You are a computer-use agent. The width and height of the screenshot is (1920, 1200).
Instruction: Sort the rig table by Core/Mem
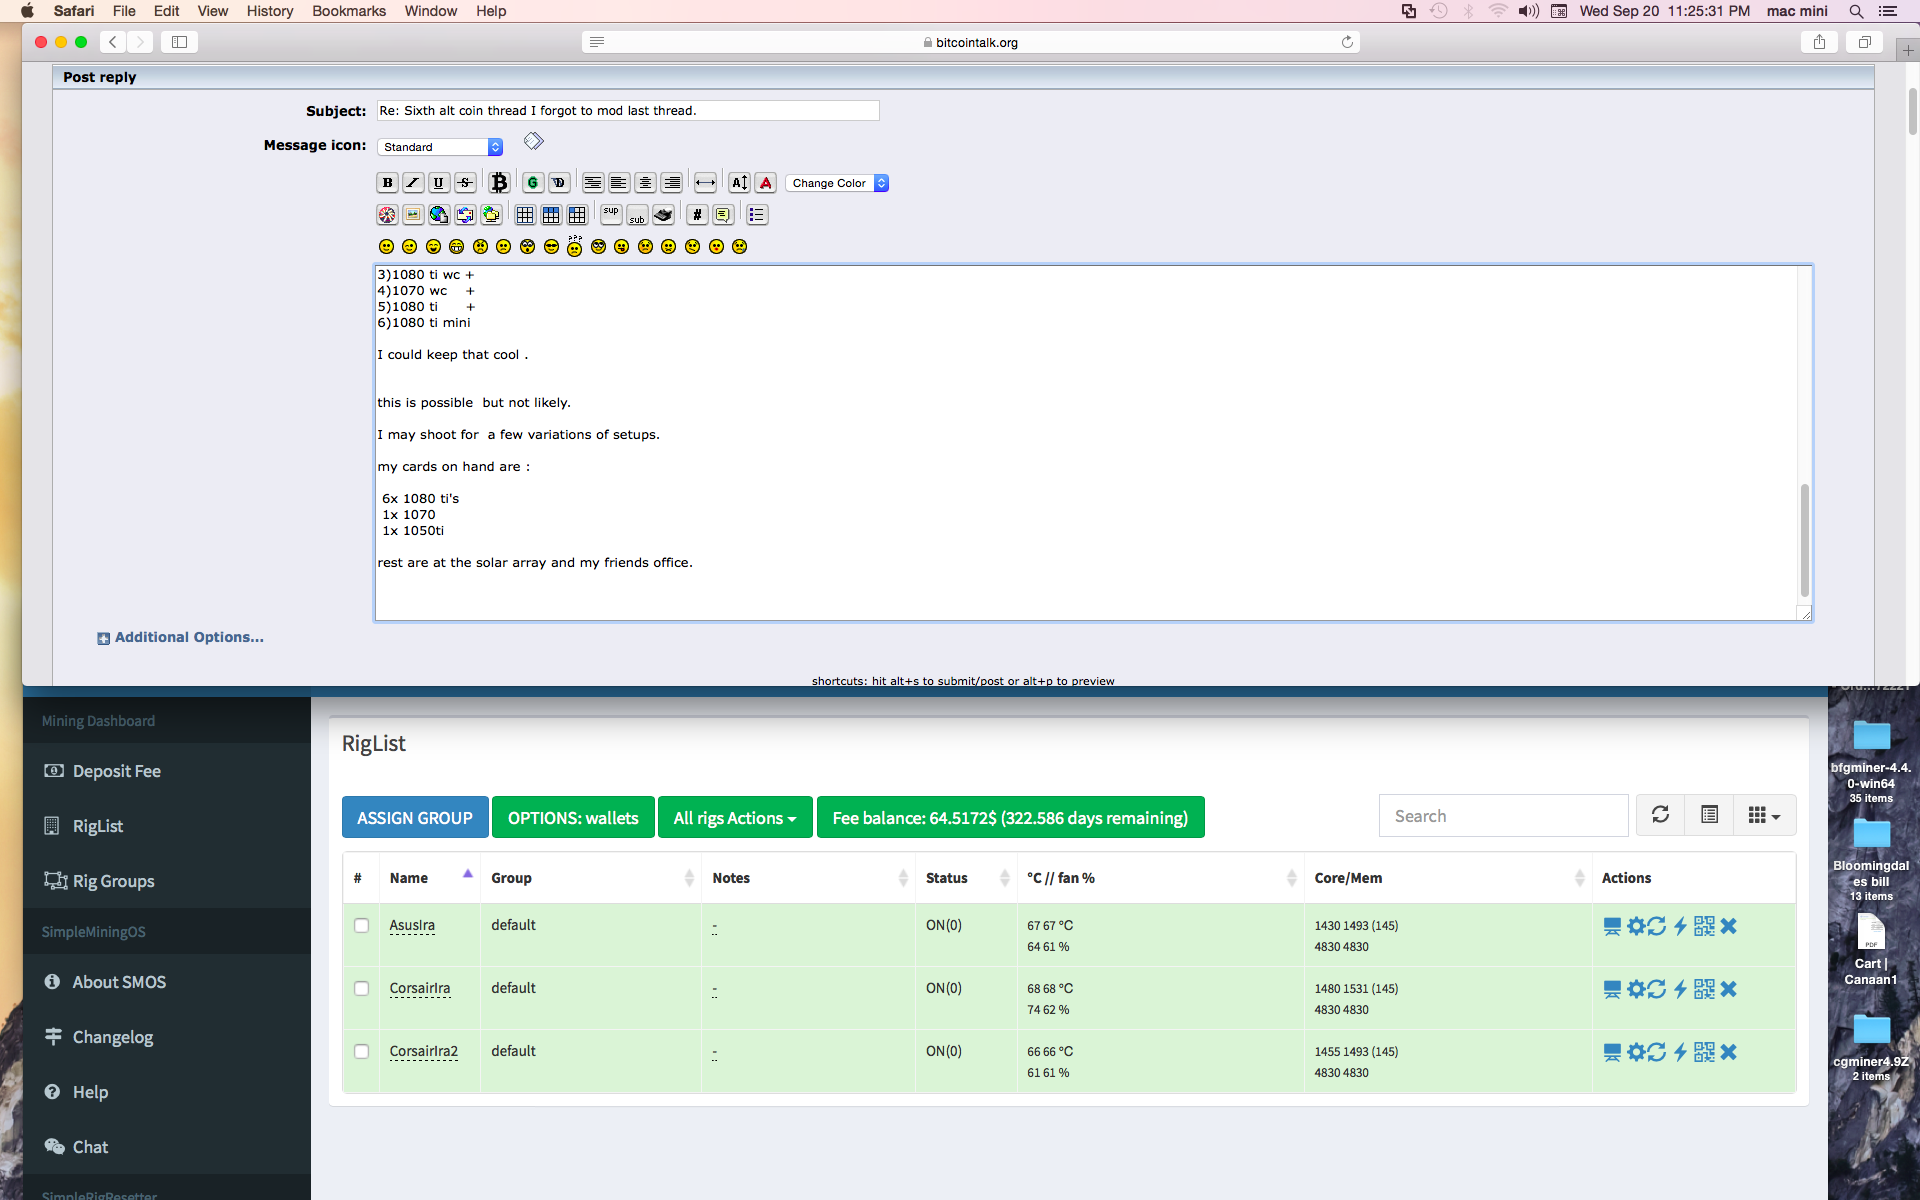coord(1448,878)
